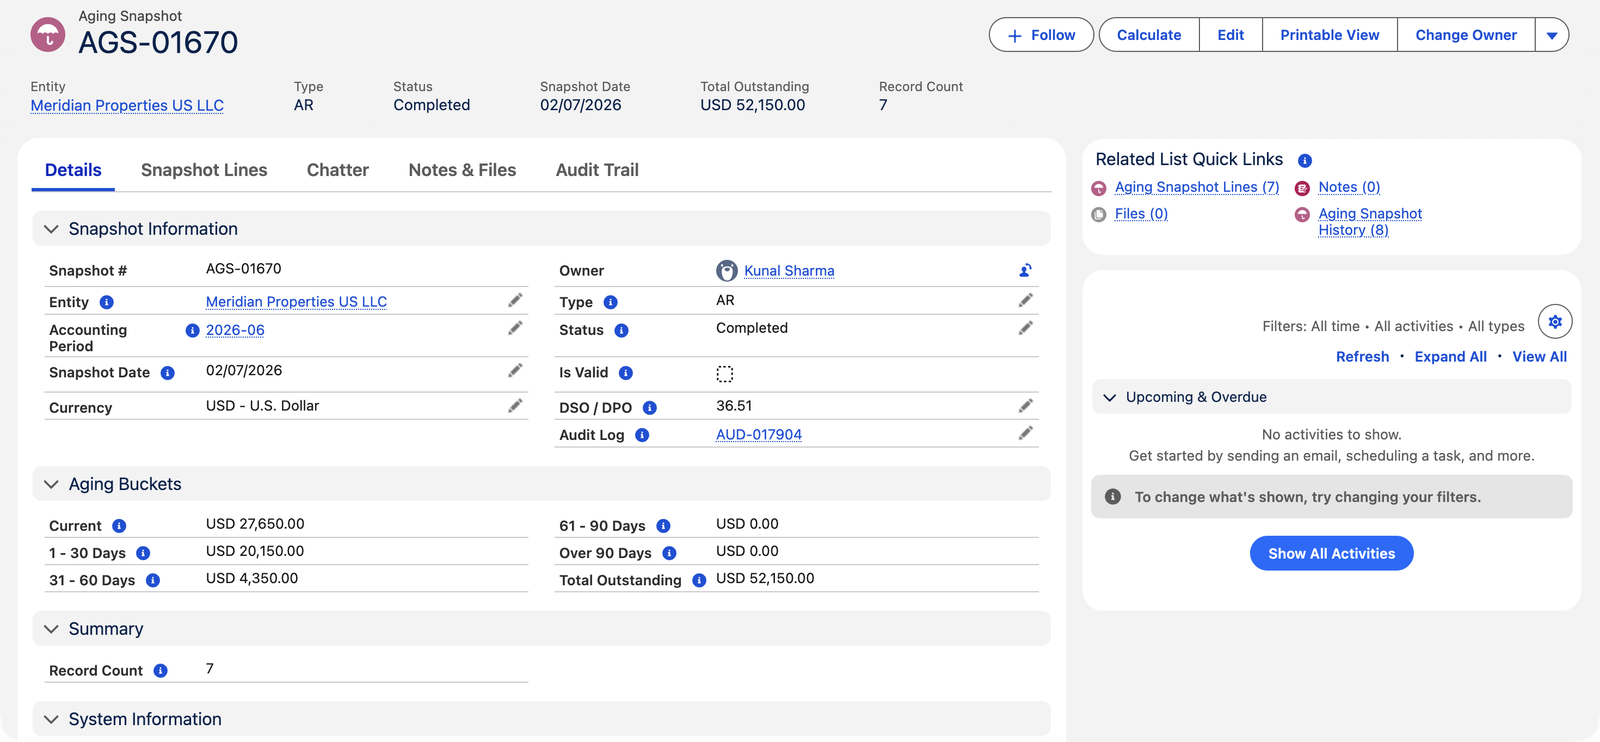Open the Notes & Files tab
The image size is (1600, 742).
[462, 170]
